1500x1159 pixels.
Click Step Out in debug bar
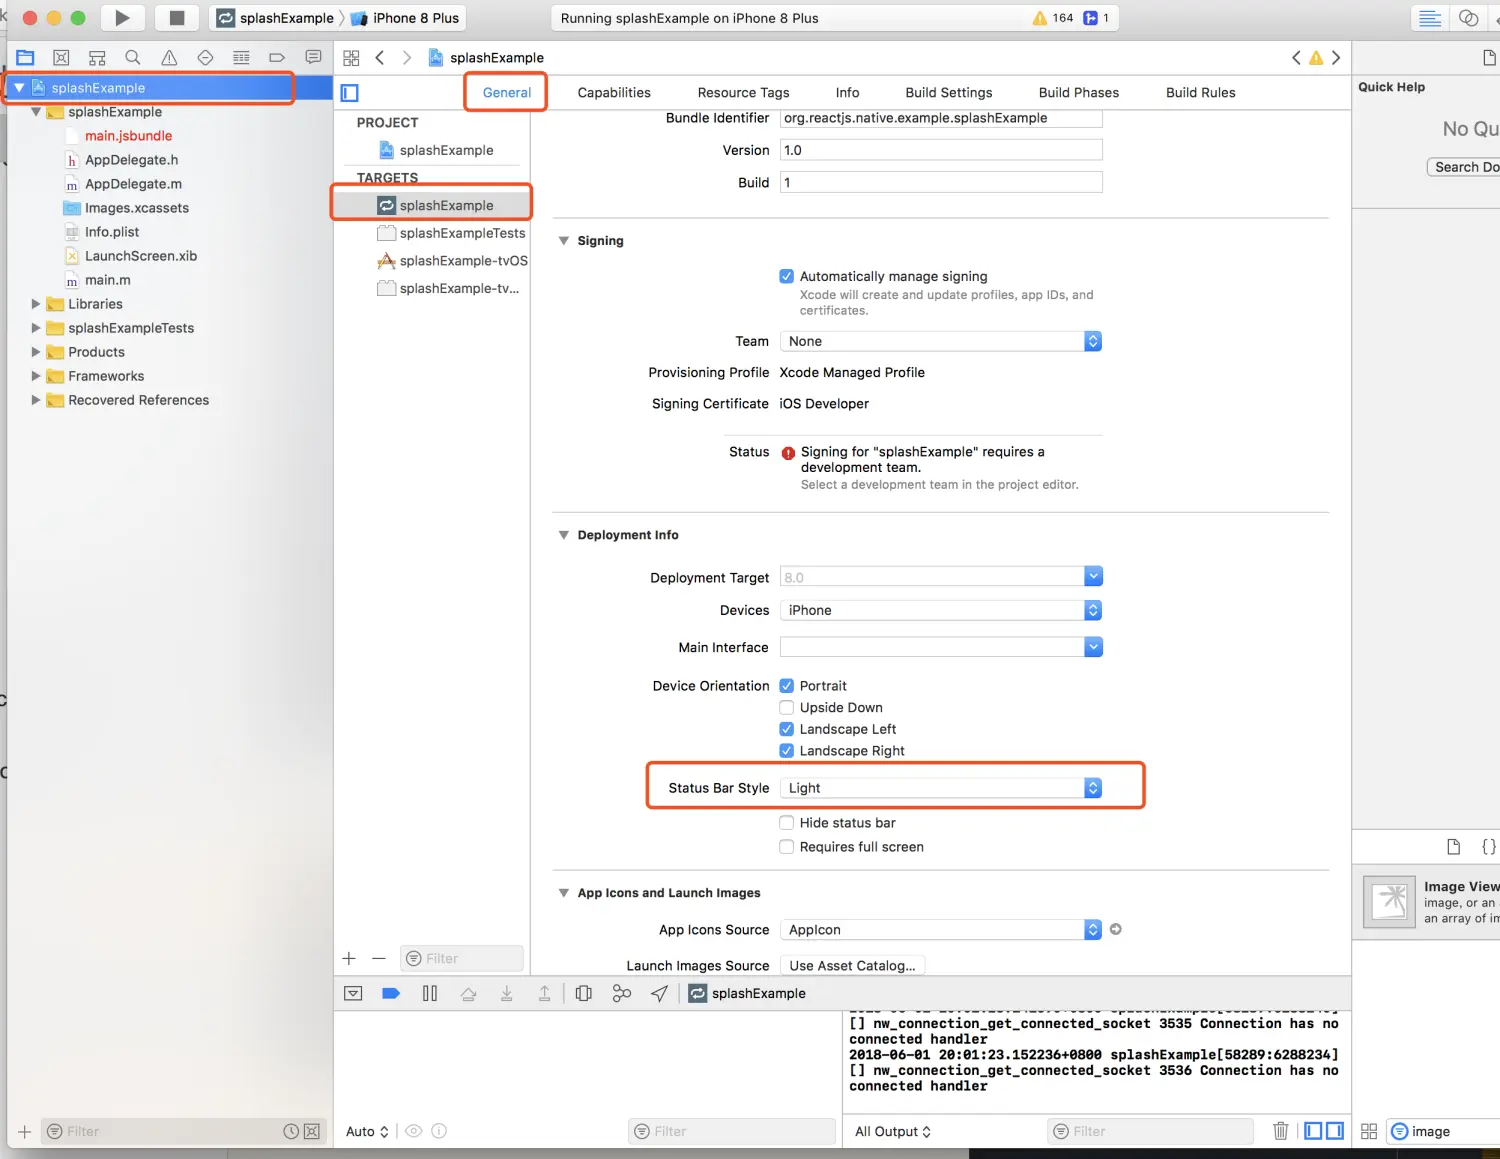544,993
